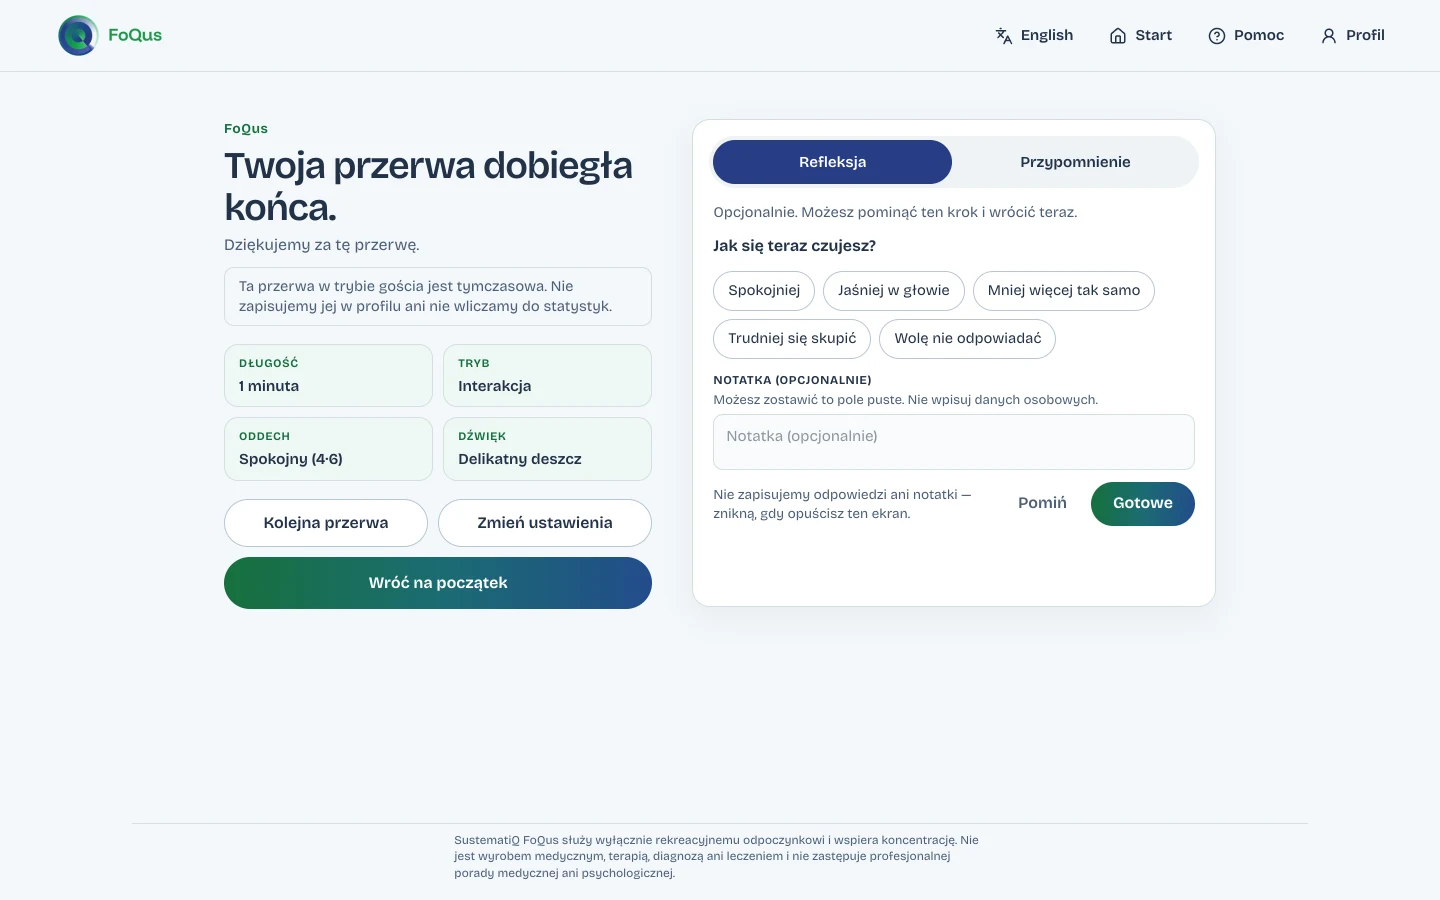The width and height of the screenshot is (1440, 900).
Task: Choose the Spokojniej feeling chip
Action: pyautogui.click(x=764, y=291)
